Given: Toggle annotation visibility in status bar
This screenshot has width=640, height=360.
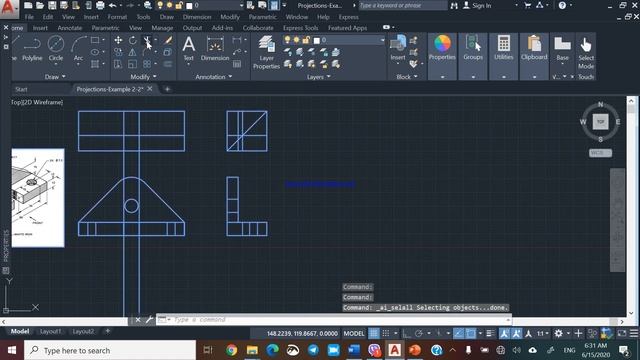Looking at the screenshot, I should (x=504, y=333).
